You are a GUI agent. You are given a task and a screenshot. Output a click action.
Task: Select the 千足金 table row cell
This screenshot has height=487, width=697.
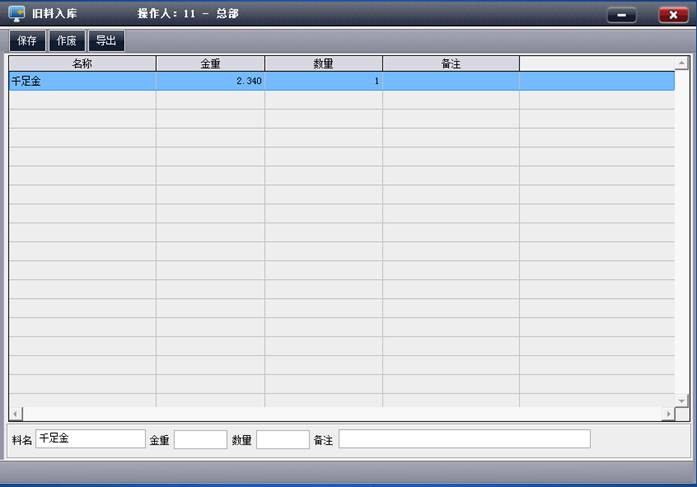coord(82,81)
